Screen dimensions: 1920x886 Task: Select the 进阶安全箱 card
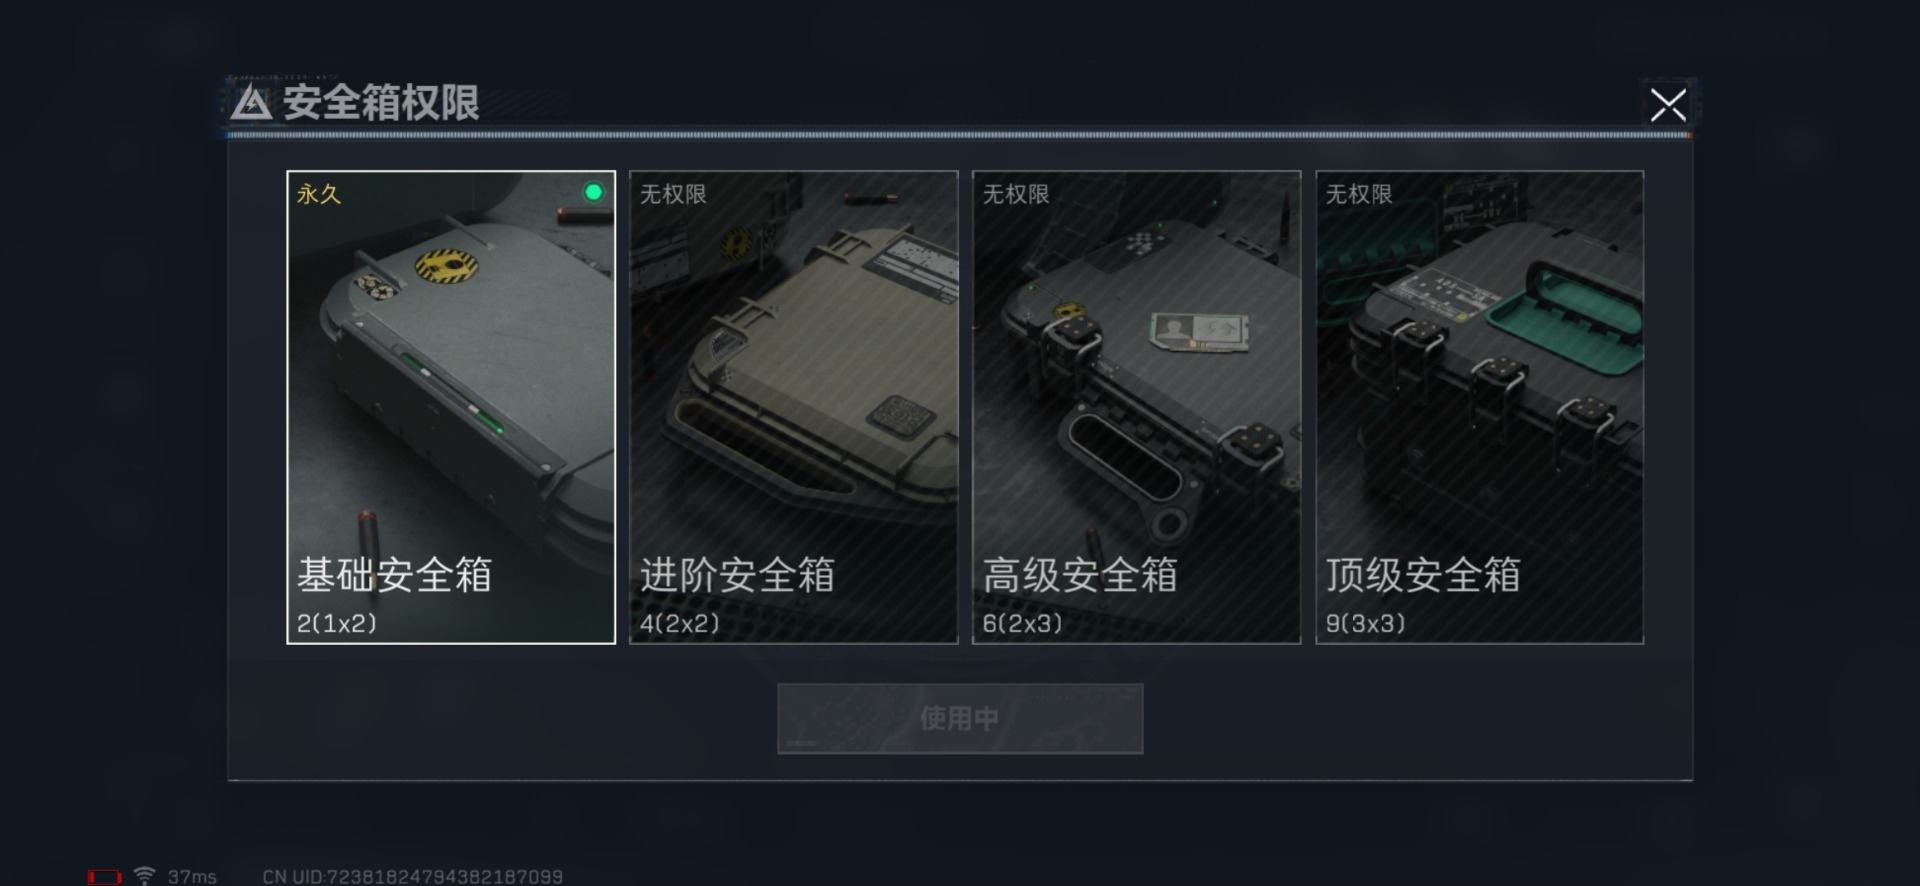794,407
